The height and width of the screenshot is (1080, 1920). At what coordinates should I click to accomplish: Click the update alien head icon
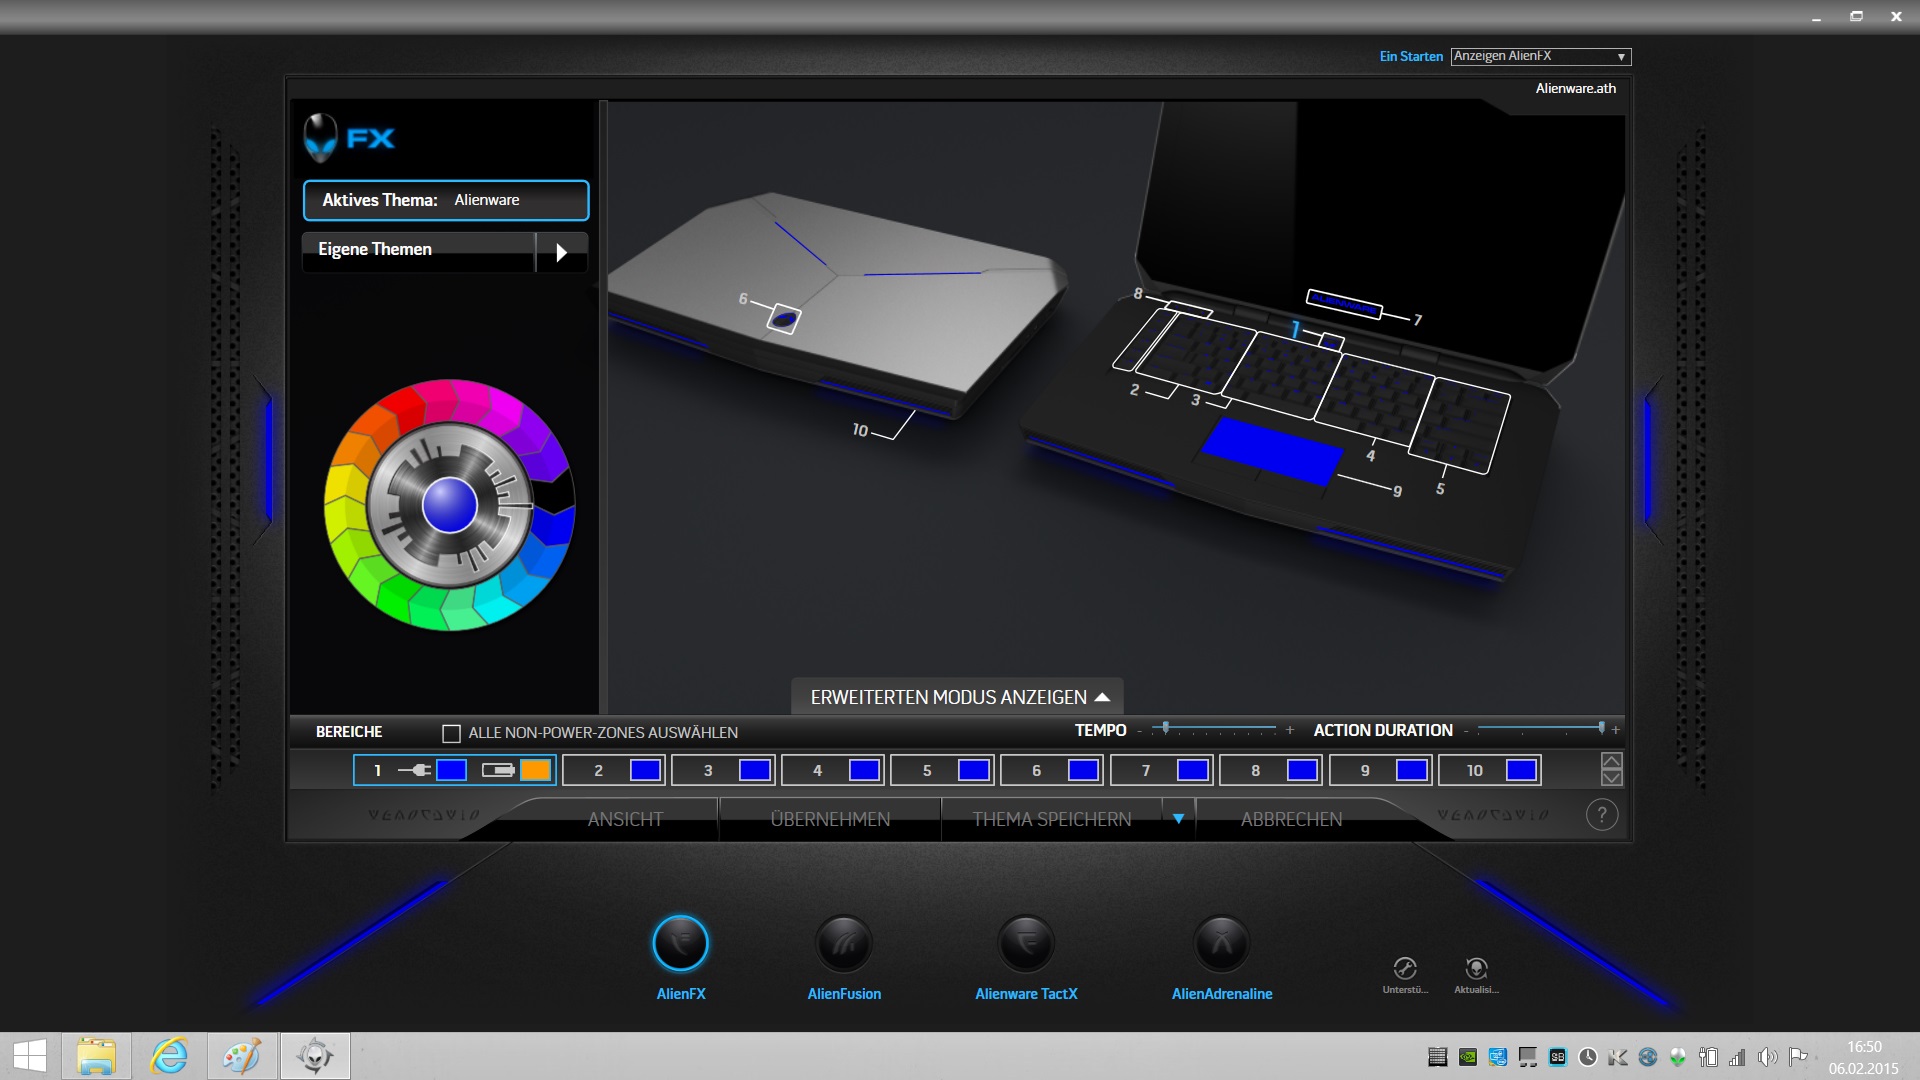(x=1476, y=968)
